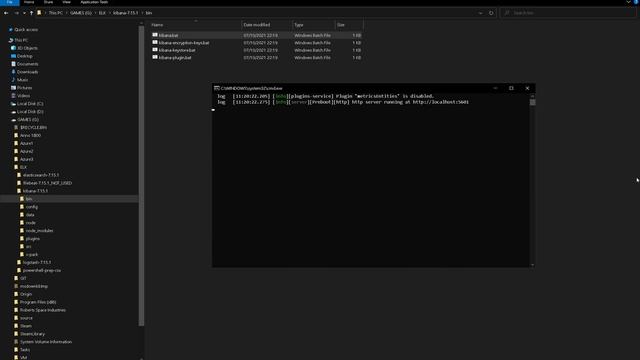640x360 pixels.
Task: Select the ELK folder in tree
Action: click(23, 167)
